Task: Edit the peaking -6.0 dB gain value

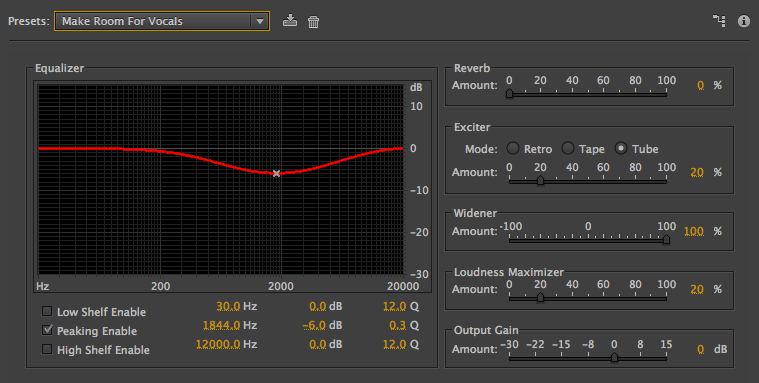Action: [x=314, y=325]
